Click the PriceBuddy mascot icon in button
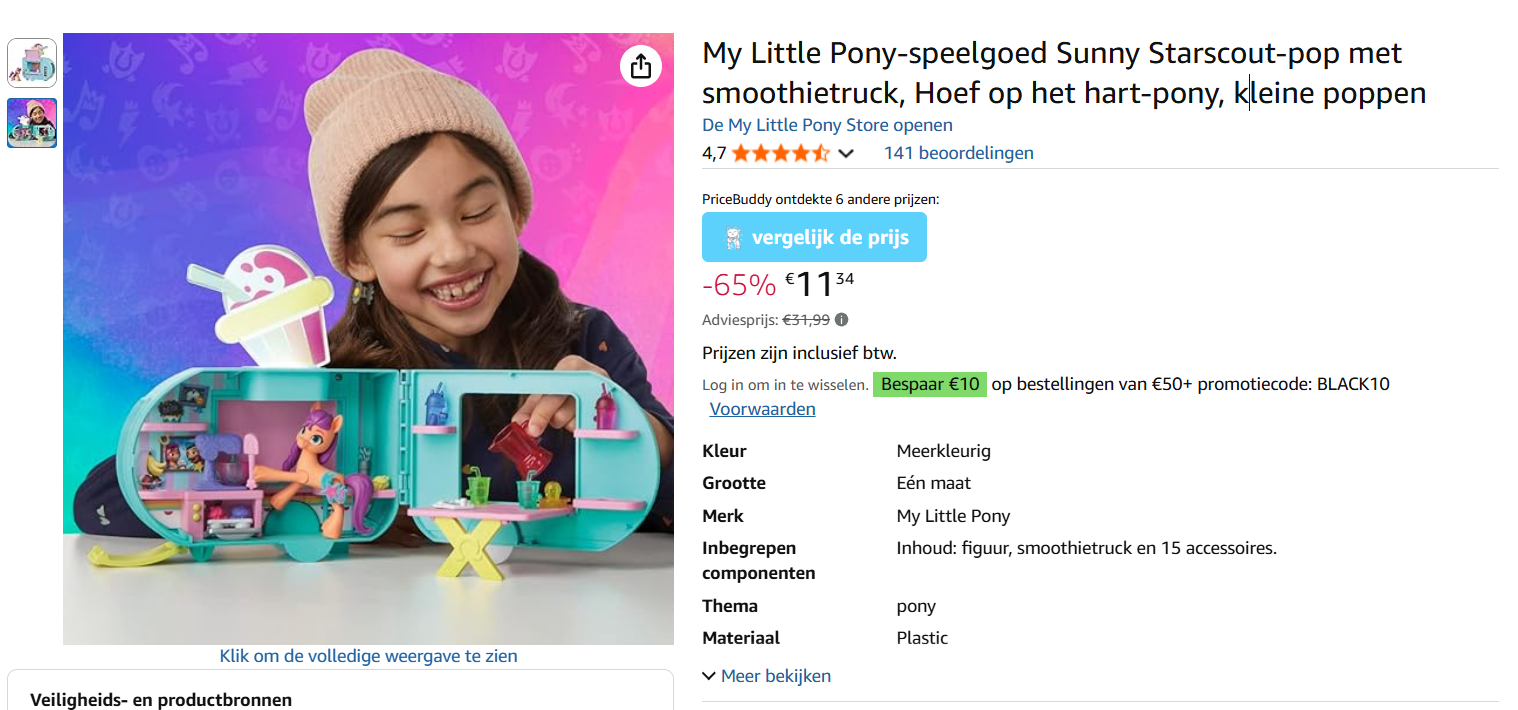This screenshot has width=1518, height=710. pos(733,238)
